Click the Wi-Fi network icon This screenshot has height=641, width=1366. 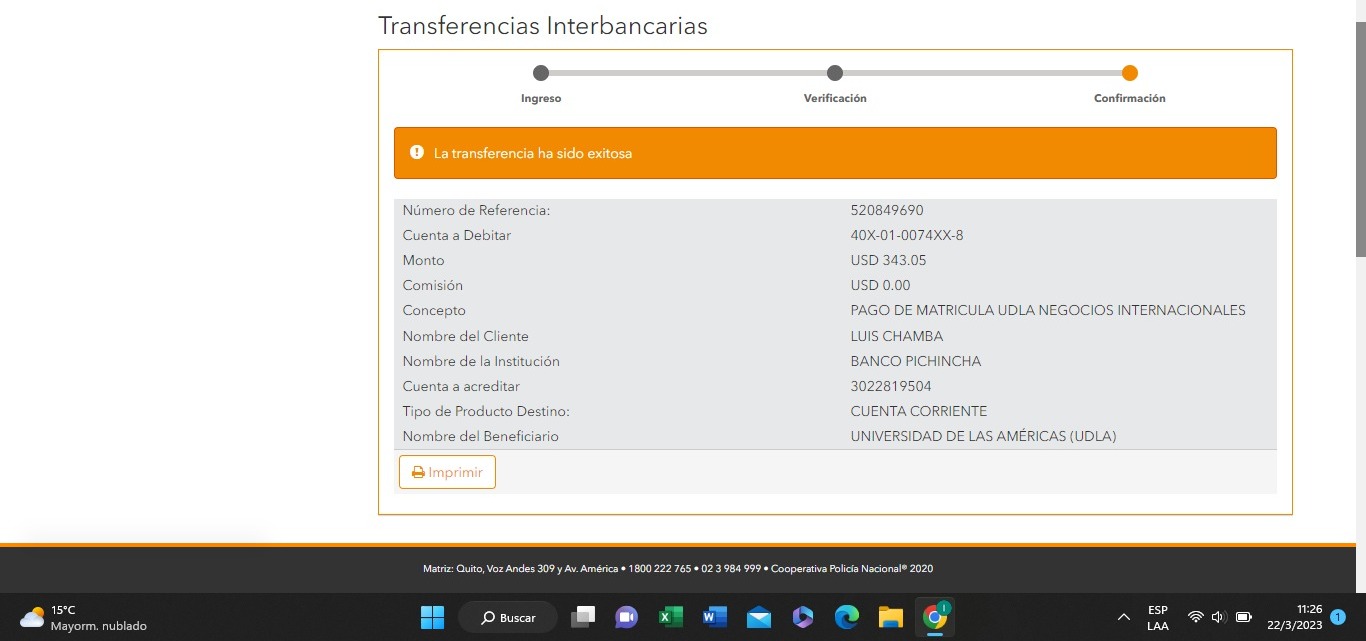1195,617
